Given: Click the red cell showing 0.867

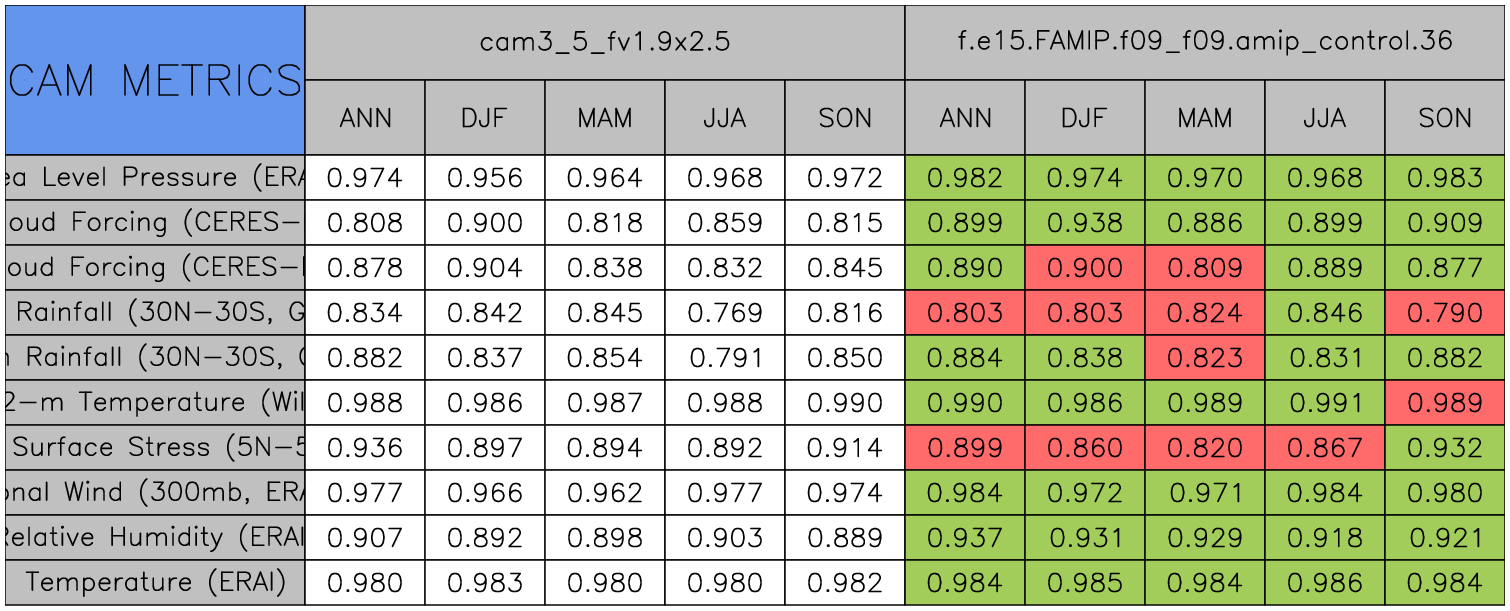Looking at the screenshot, I should click(x=1324, y=448).
